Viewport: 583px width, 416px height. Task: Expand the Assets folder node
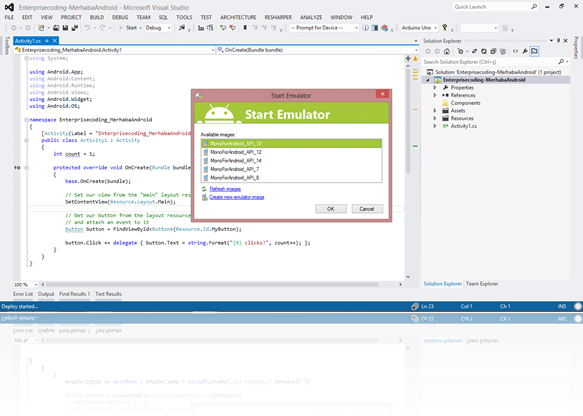tap(435, 111)
